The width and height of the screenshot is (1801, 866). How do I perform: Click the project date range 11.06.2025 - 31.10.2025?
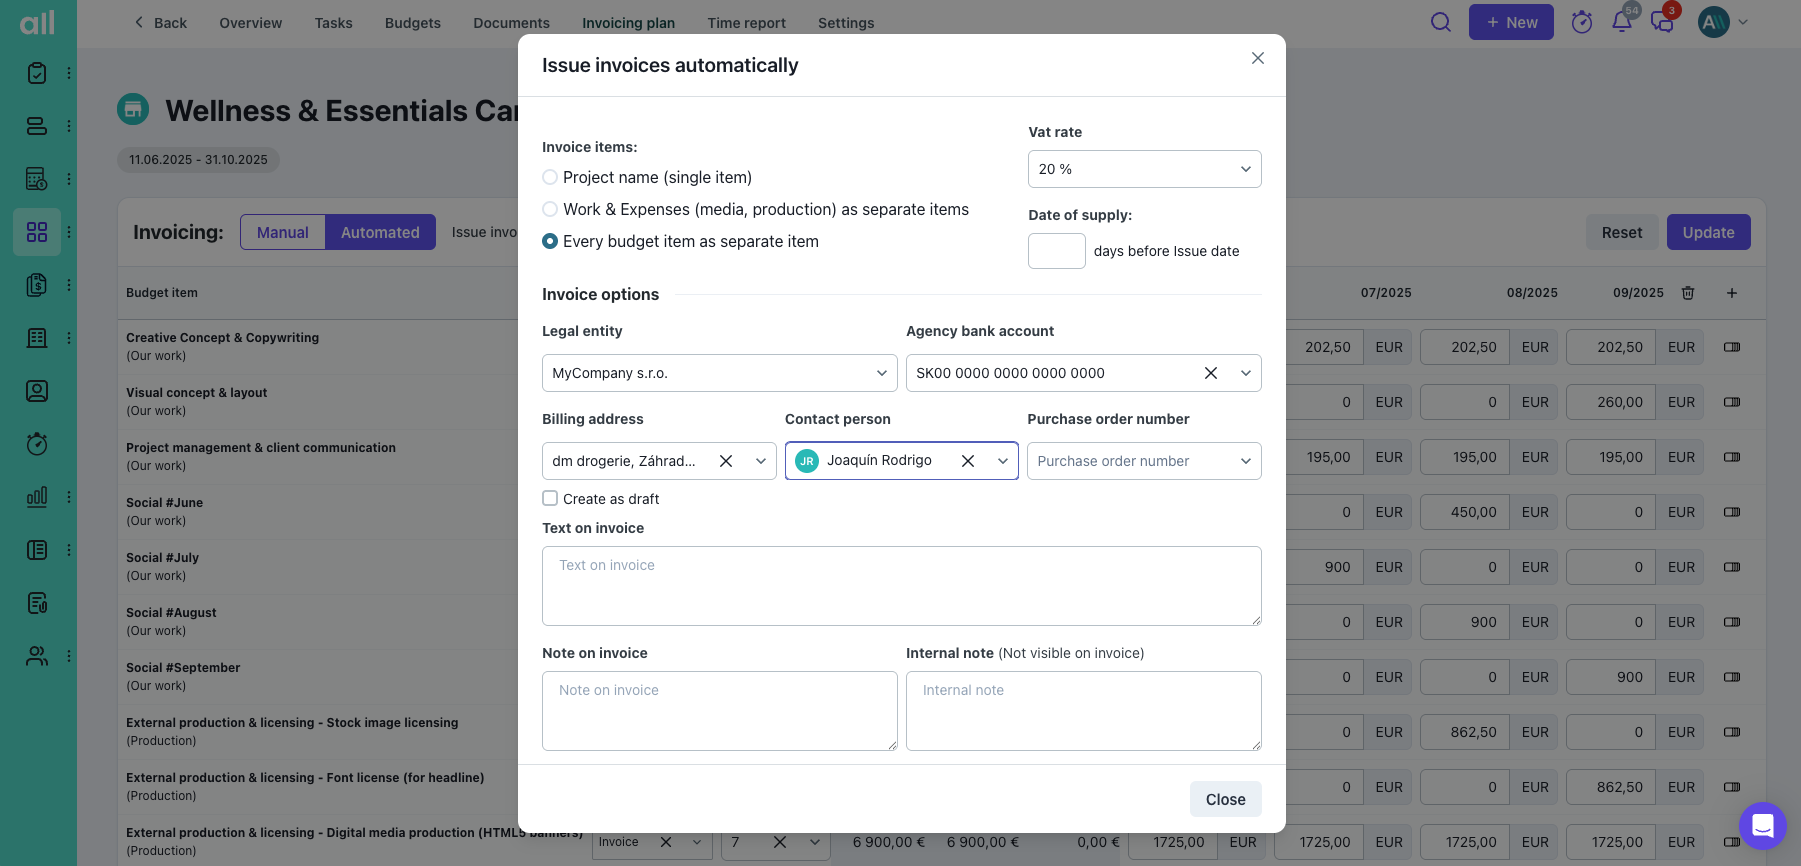click(x=198, y=160)
